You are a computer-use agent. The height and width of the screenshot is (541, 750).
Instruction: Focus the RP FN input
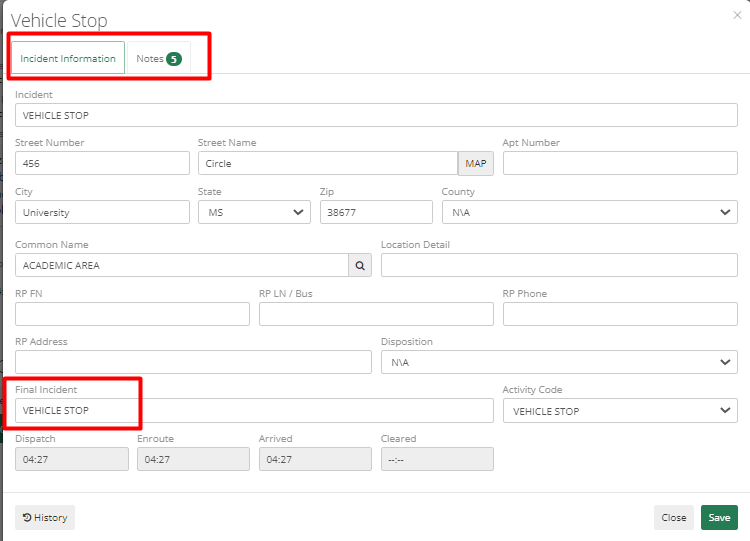[x=132, y=314]
